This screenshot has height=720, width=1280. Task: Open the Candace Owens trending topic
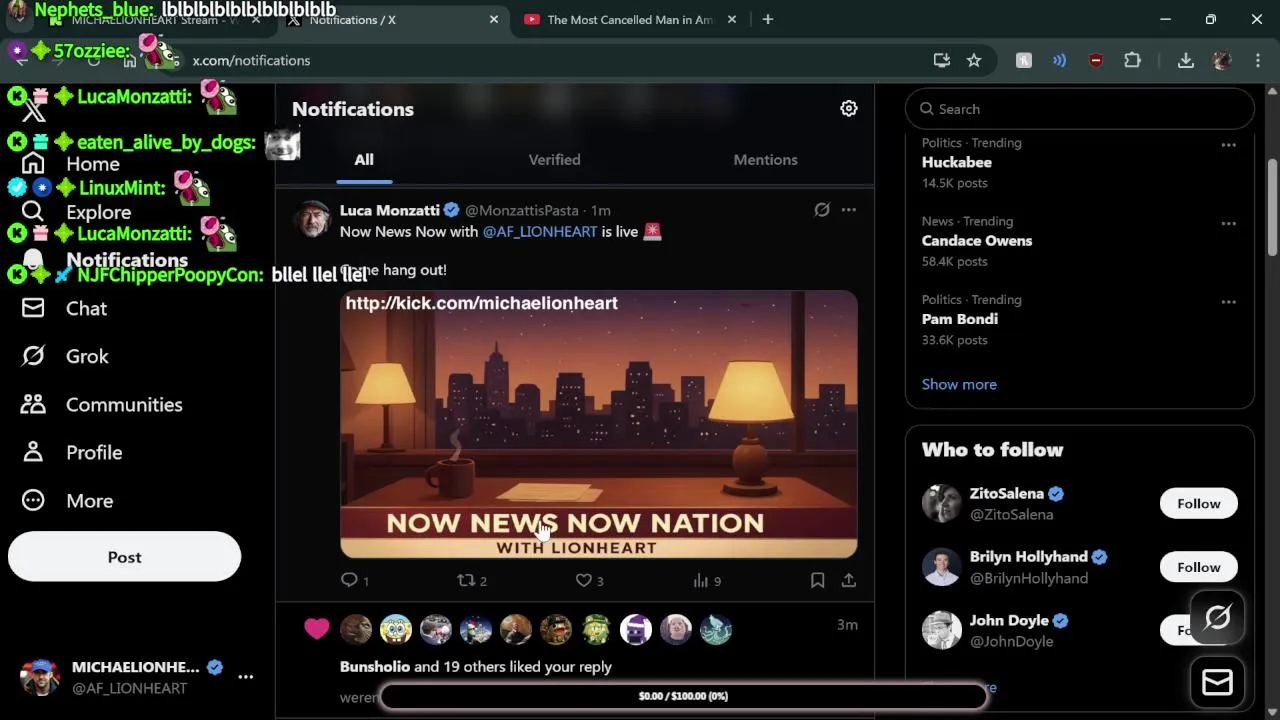point(977,240)
